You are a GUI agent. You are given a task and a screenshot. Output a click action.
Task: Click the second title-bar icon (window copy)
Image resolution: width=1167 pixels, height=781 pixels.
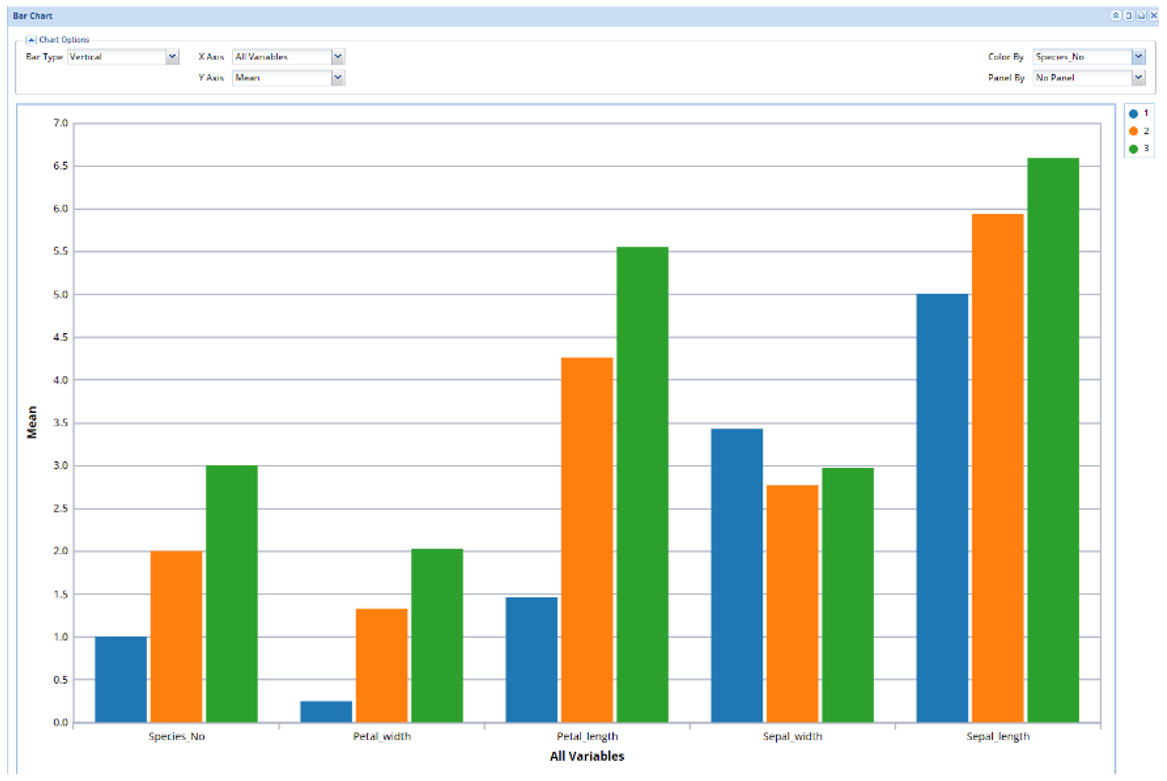pos(1128,16)
